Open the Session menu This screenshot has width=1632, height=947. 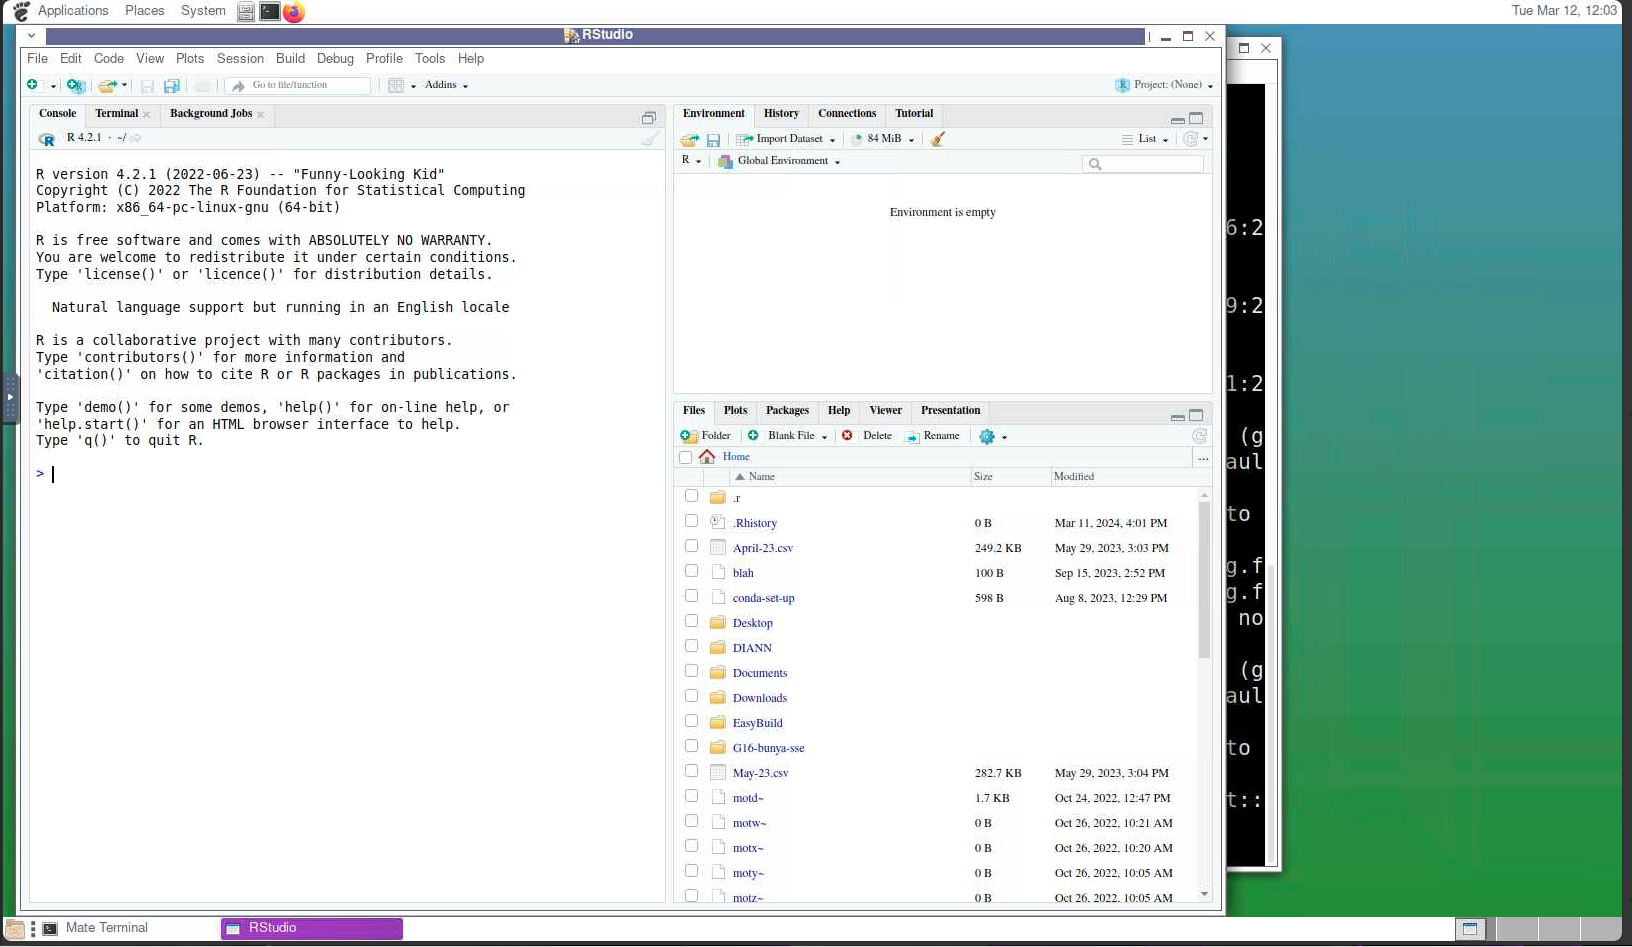tap(240, 59)
